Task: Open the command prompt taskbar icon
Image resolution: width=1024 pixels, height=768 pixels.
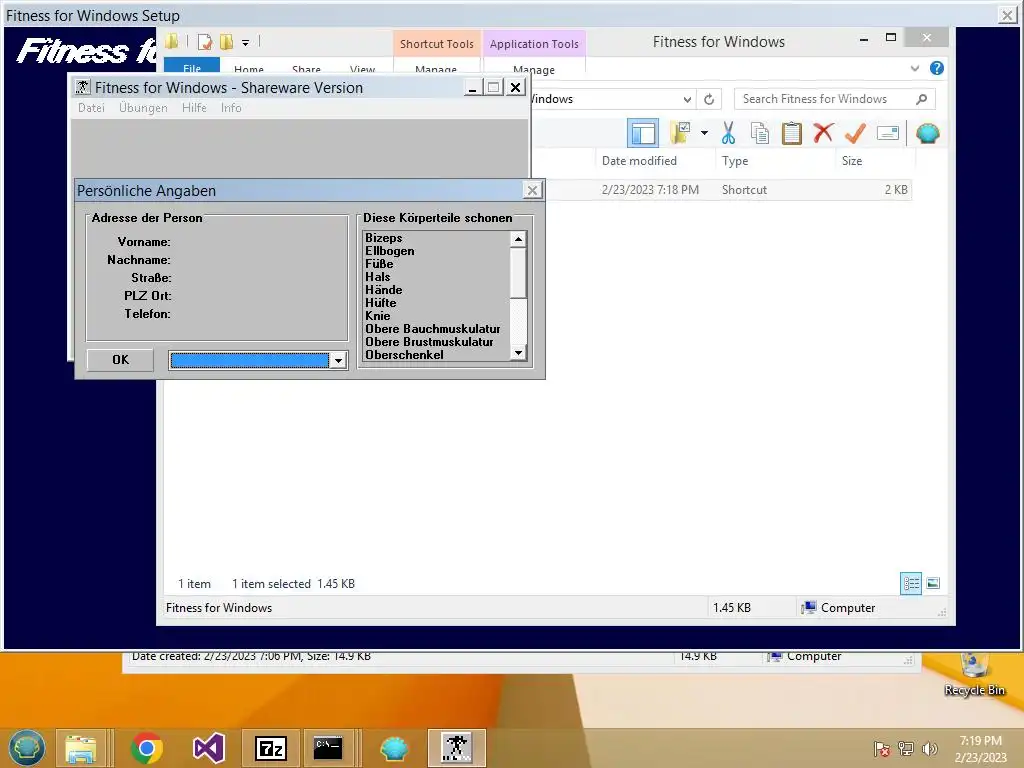Action: tap(328, 748)
